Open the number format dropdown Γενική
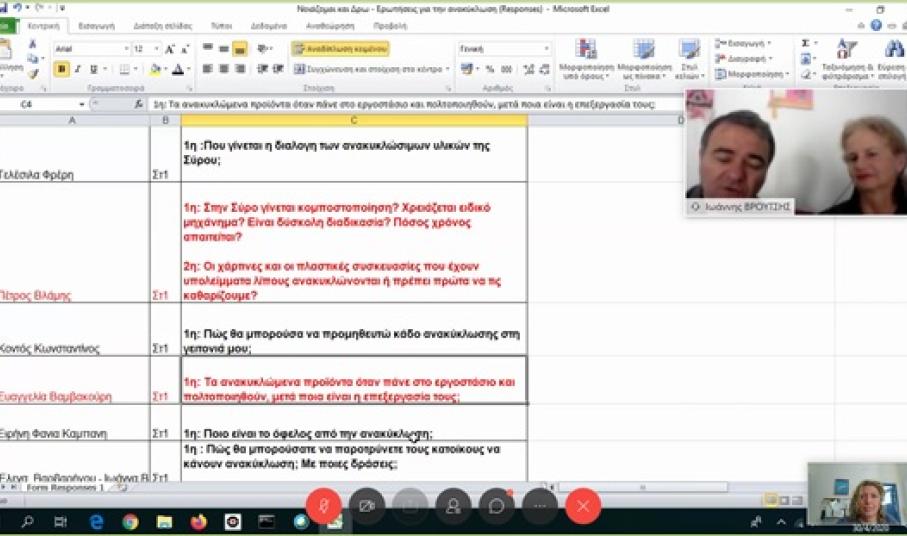Image resolution: width=907 pixels, height=536 pixels. 545,49
